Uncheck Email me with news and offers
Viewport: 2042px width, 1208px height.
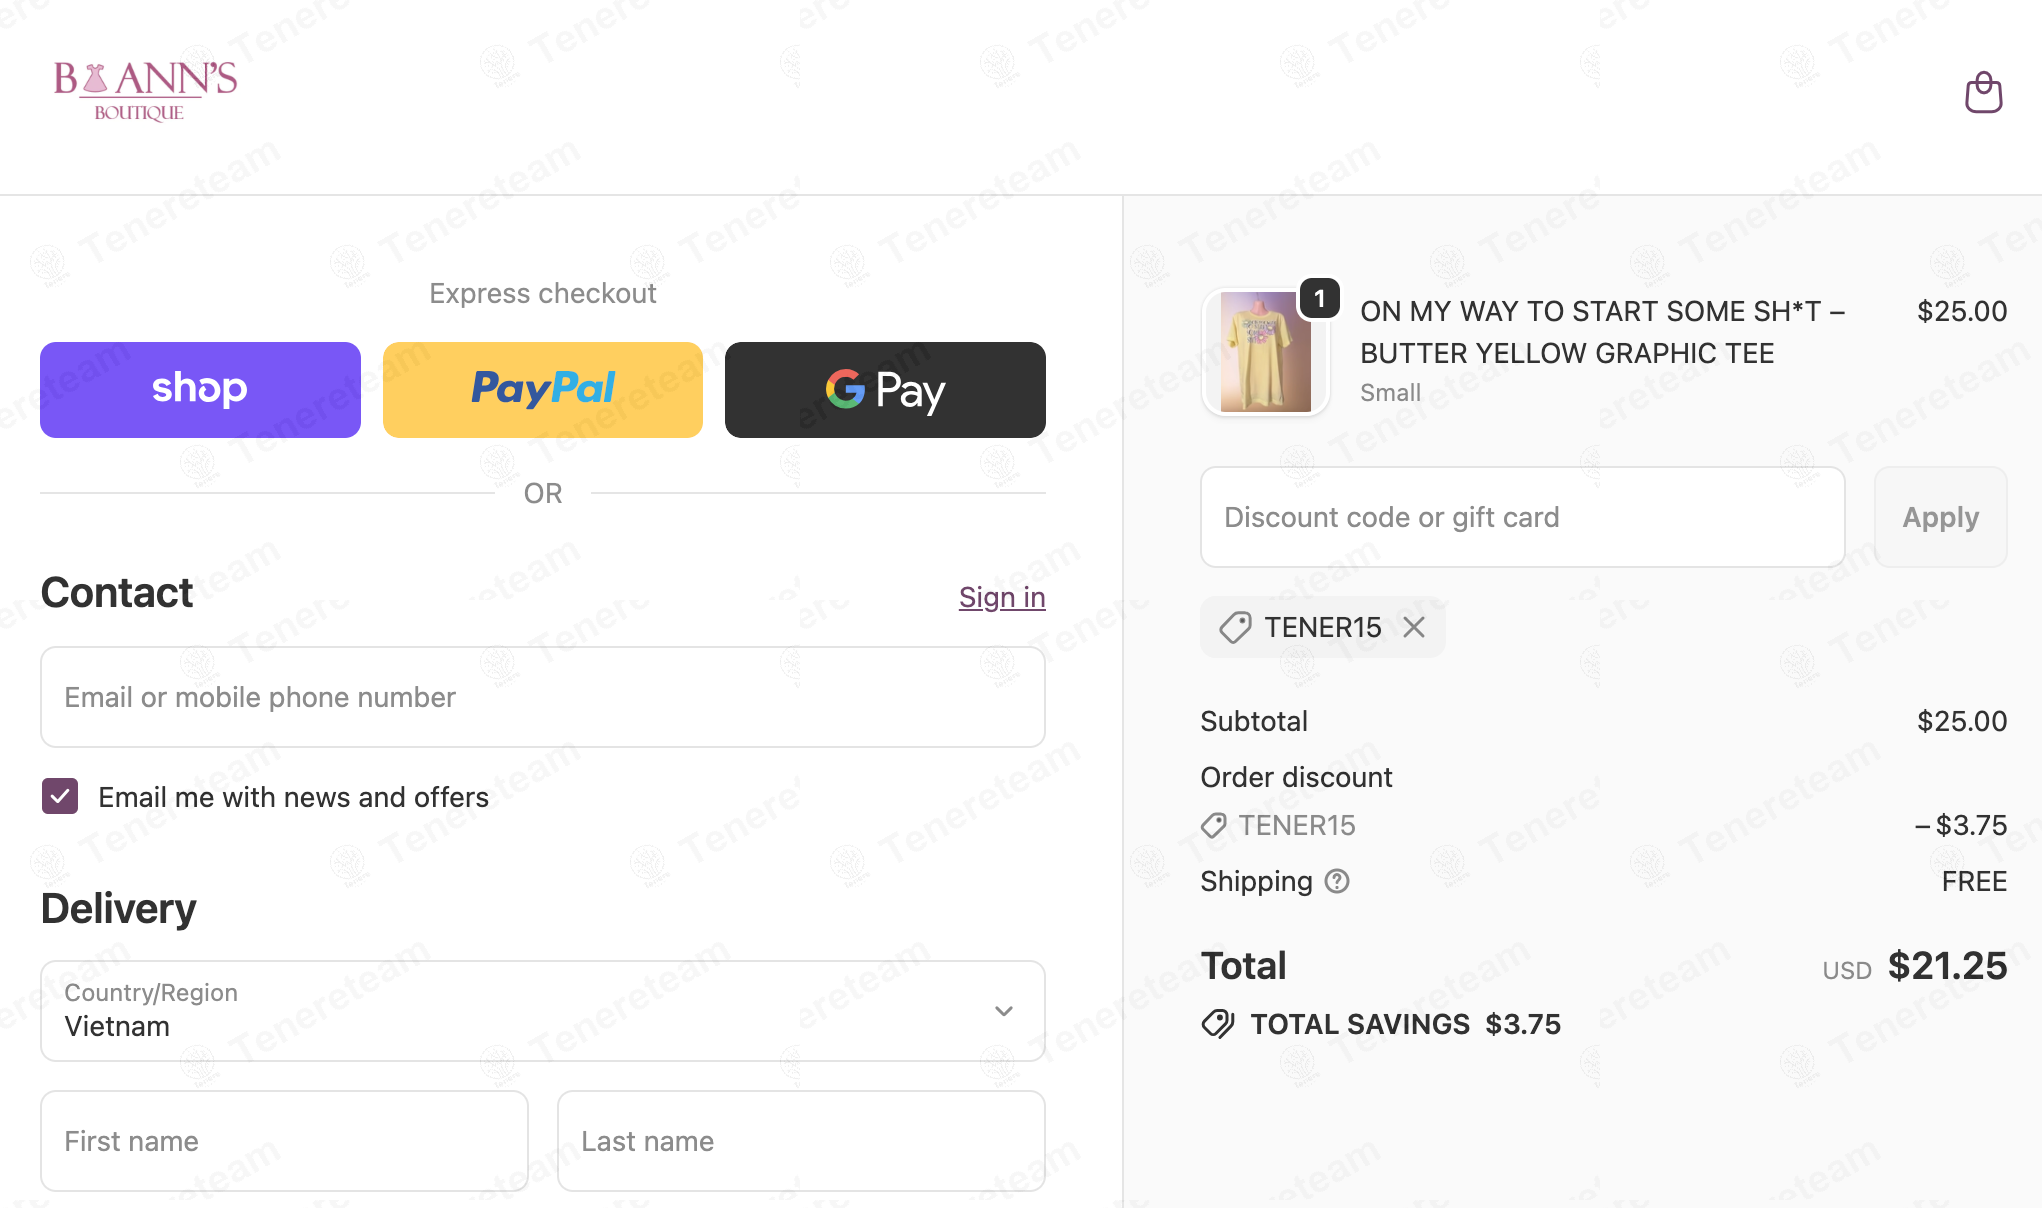click(60, 797)
